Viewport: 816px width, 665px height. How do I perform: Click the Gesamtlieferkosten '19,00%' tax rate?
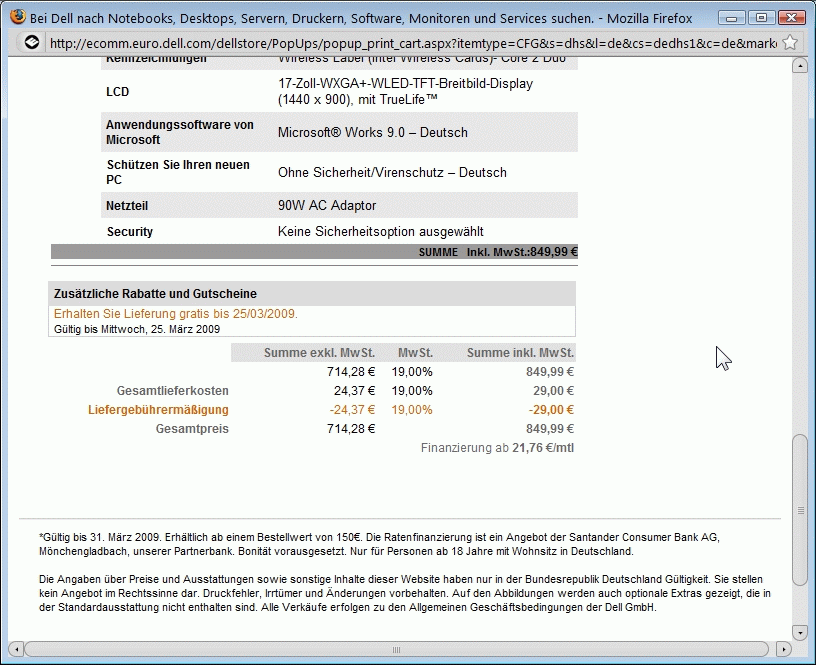tap(412, 391)
